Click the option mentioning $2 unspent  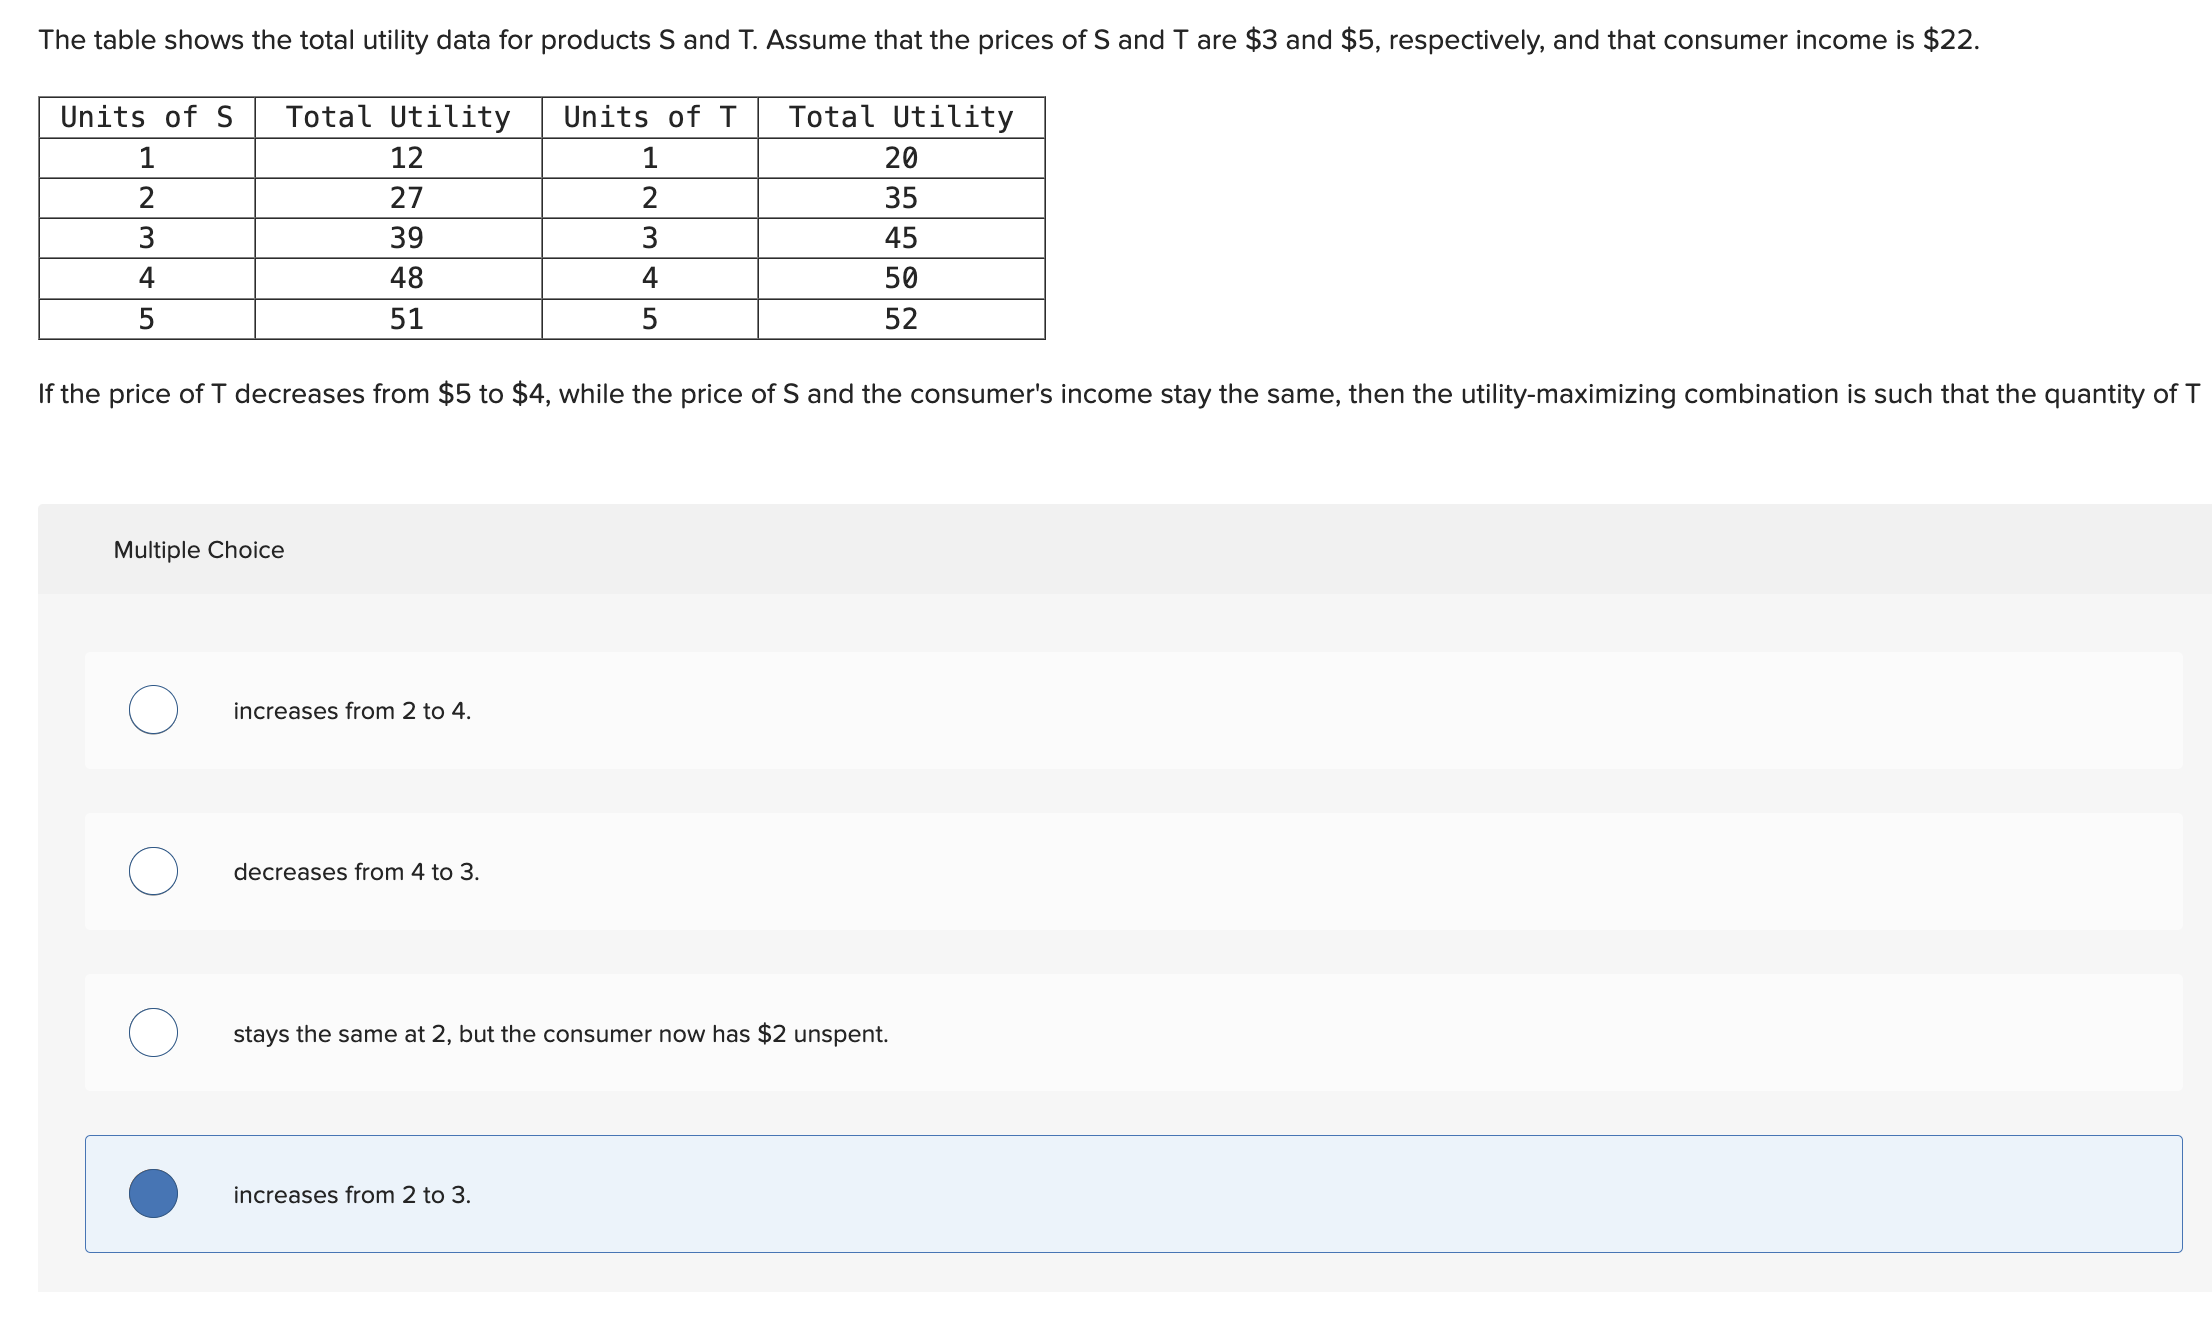click(560, 1034)
